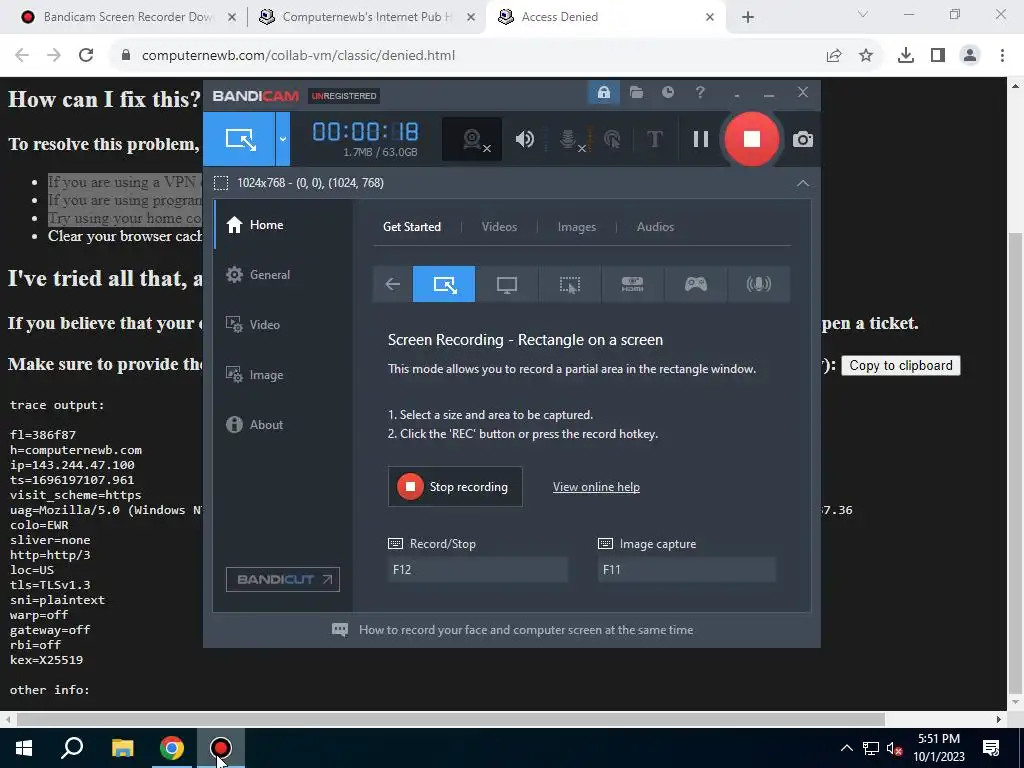The image size is (1024, 768).
Task: Select rectangle on a screen mode icon
Action: (444, 284)
